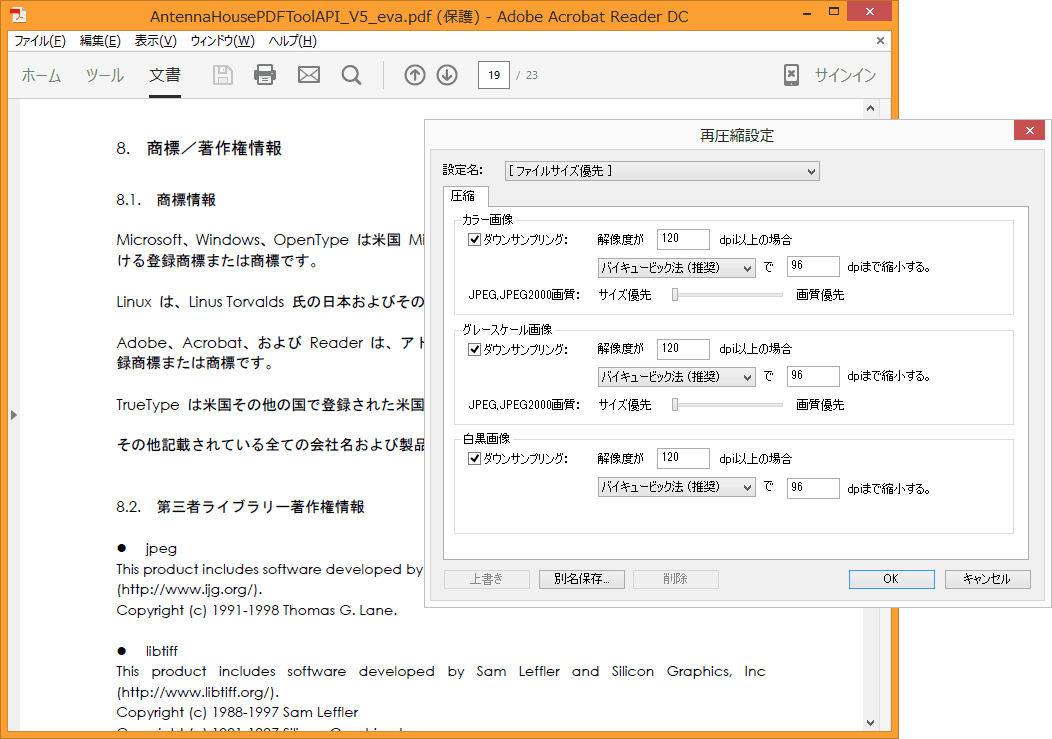Click the キャンセル button

(x=987, y=579)
